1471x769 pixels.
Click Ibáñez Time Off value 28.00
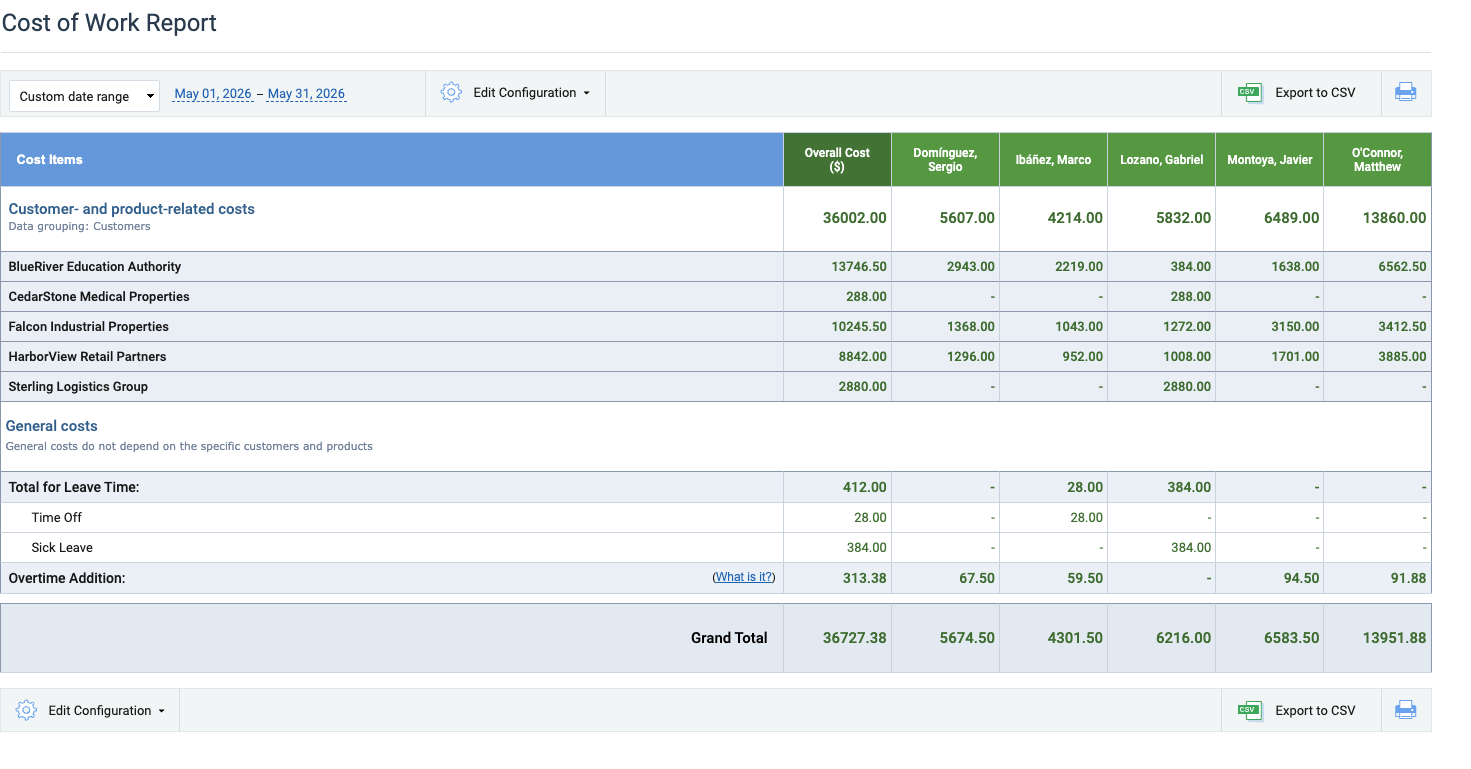click(x=1086, y=517)
